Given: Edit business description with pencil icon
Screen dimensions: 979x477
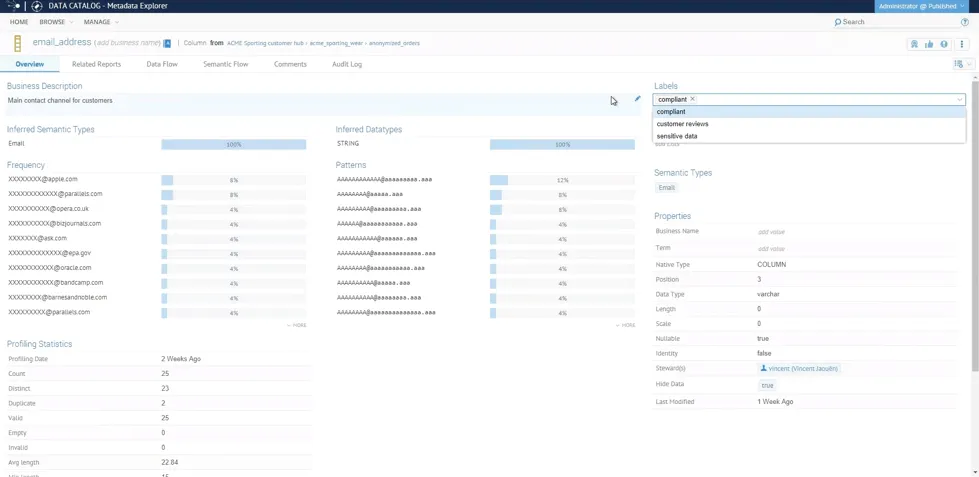Looking at the screenshot, I should pos(637,98).
